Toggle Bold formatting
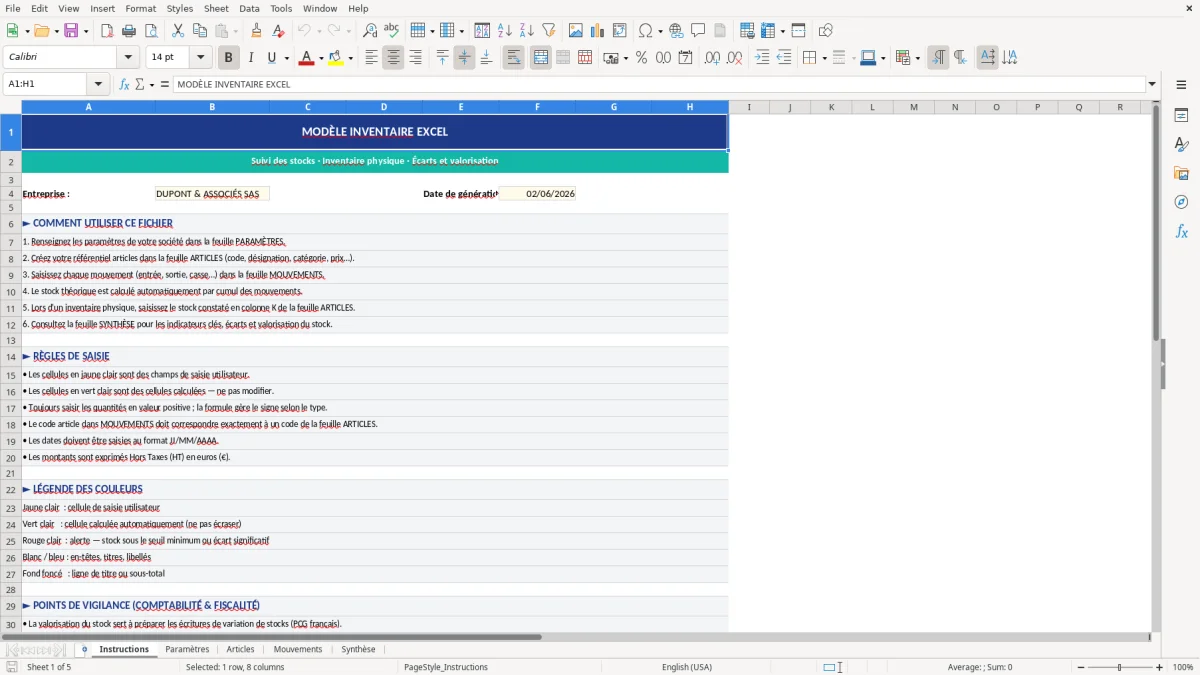This screenshot has width=1200, height=675. point(229,58)
